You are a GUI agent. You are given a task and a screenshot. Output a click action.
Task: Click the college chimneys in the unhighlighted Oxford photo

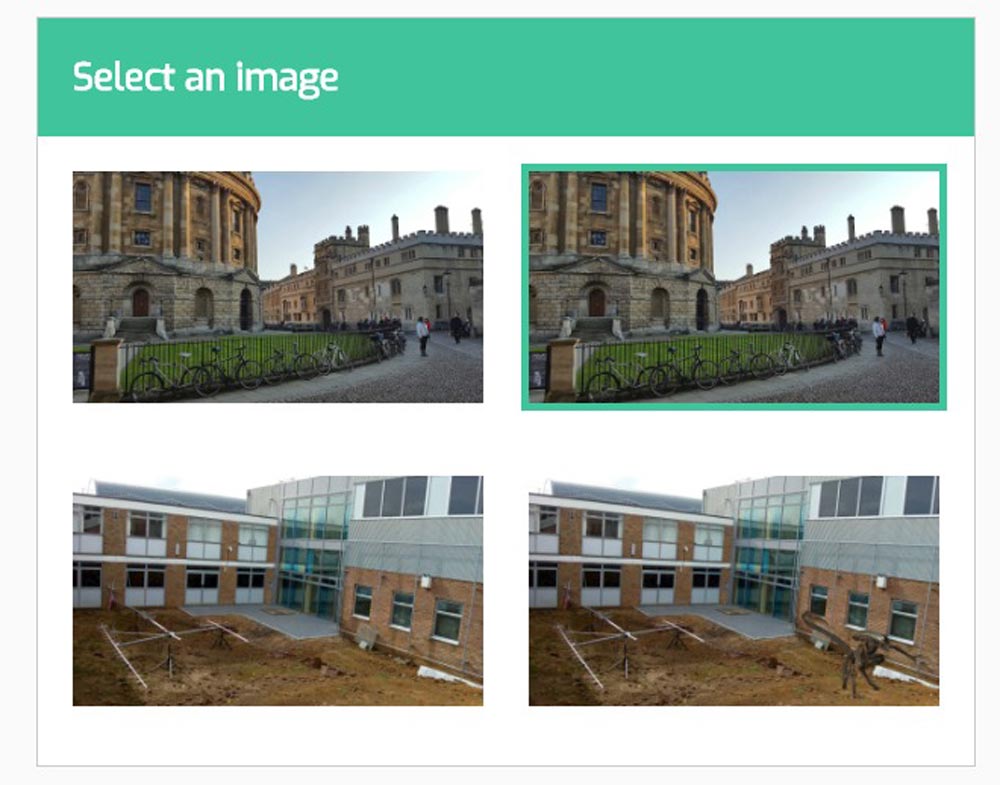point(441,220)
